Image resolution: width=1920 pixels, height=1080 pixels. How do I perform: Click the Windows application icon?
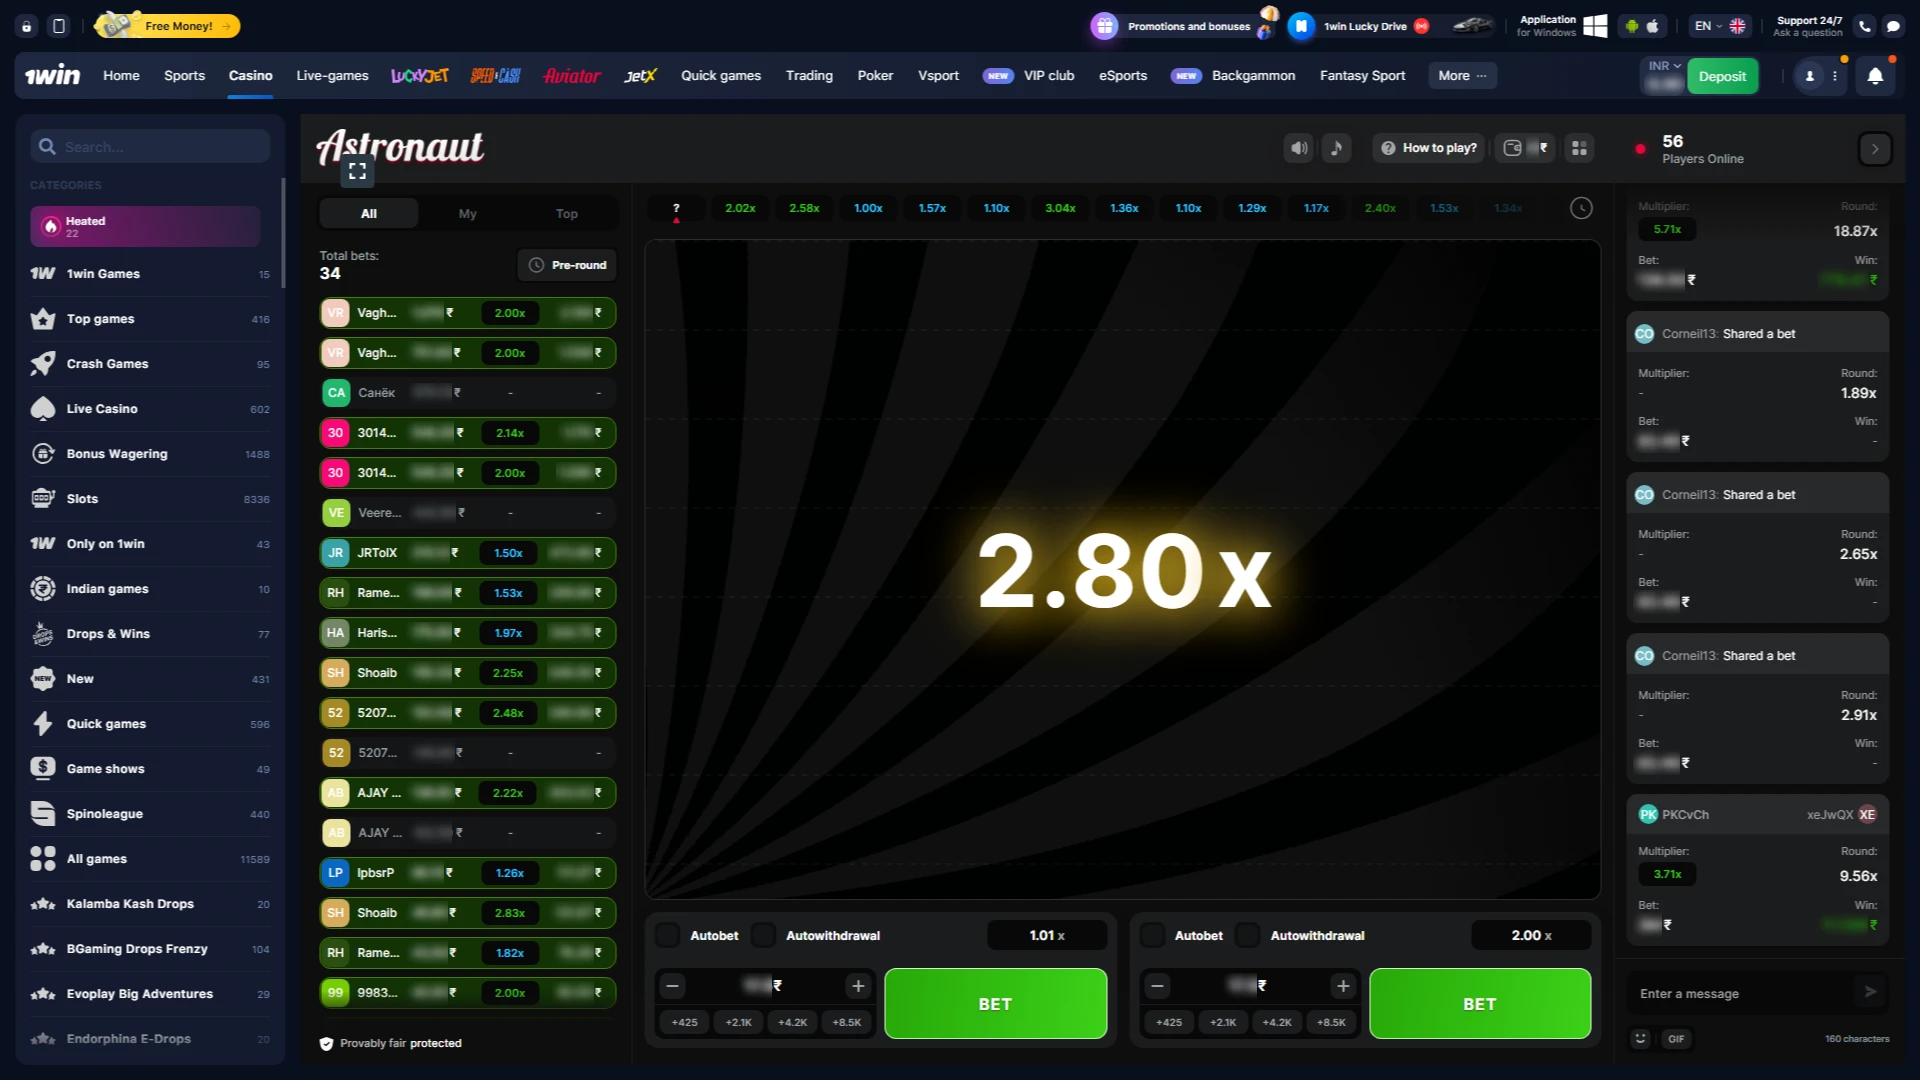click(x=1595, y=26)
